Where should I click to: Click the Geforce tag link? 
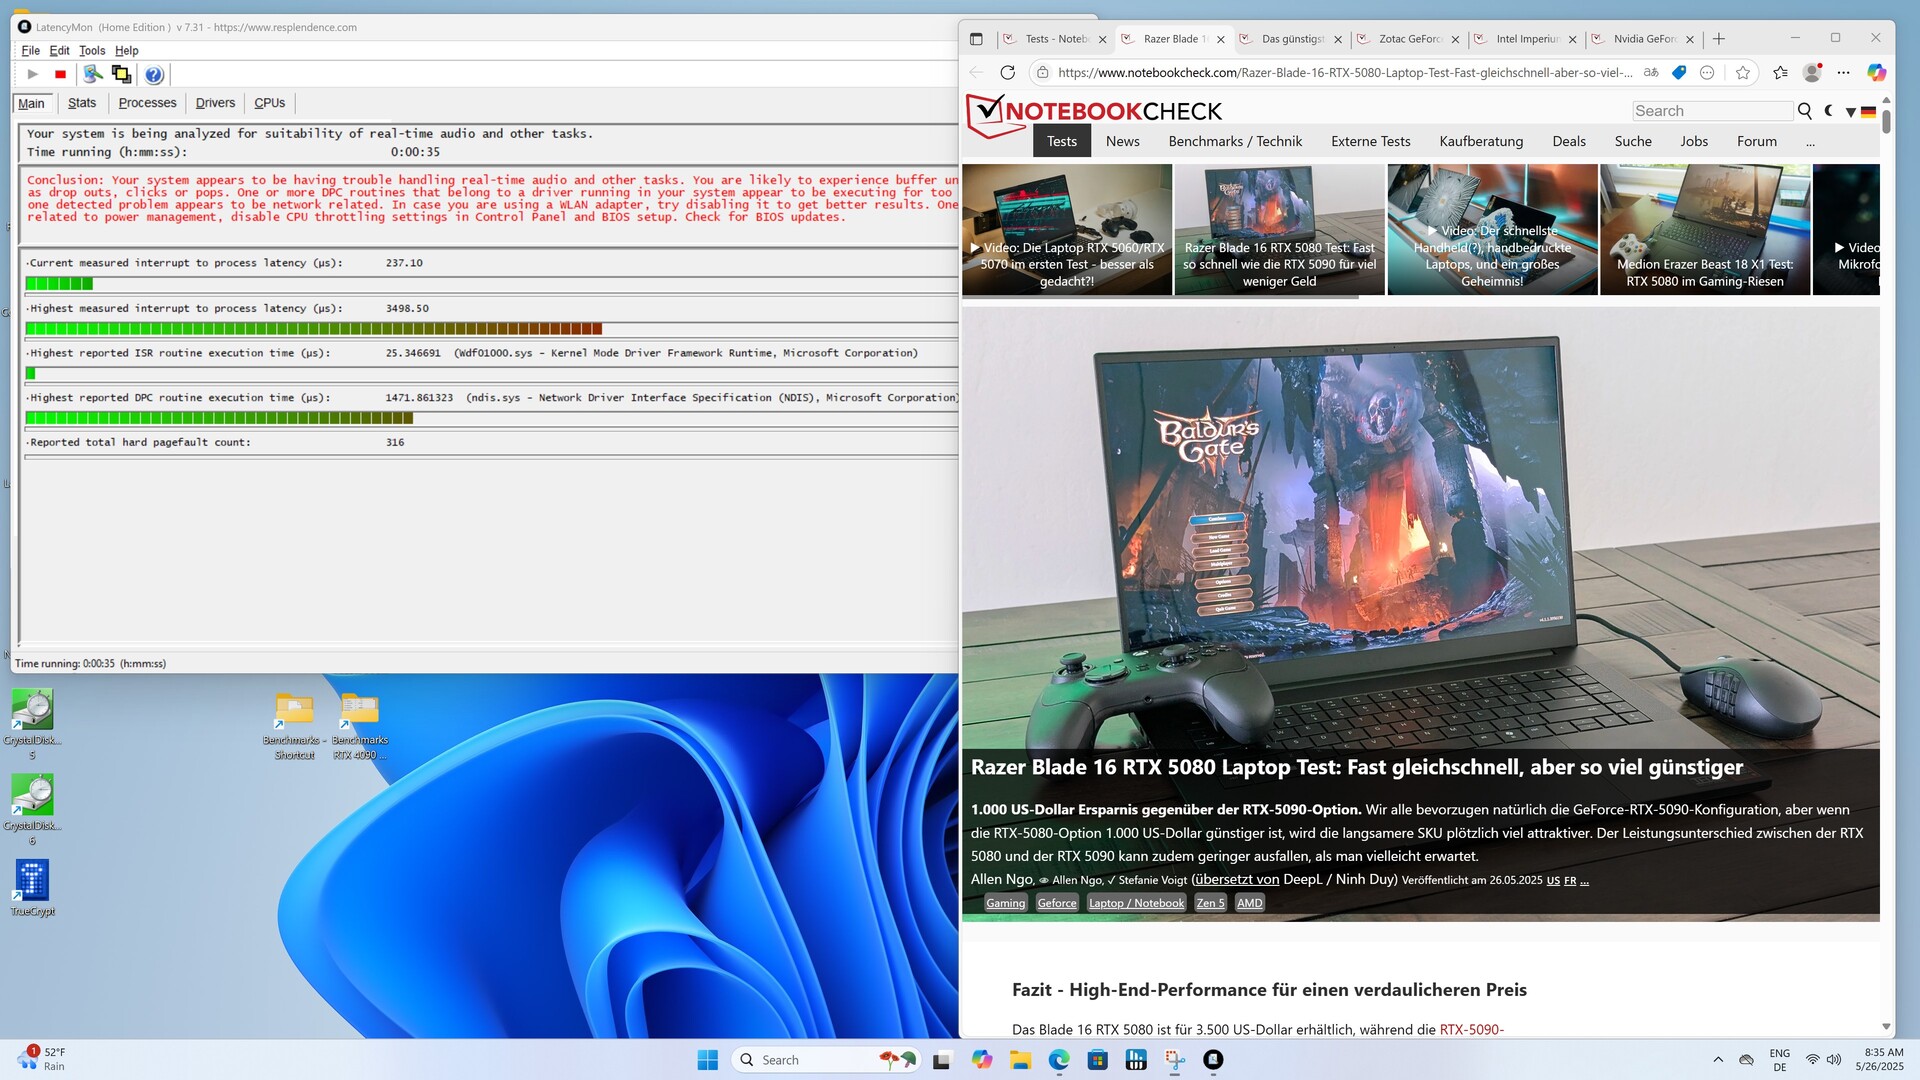point(1057,903)
